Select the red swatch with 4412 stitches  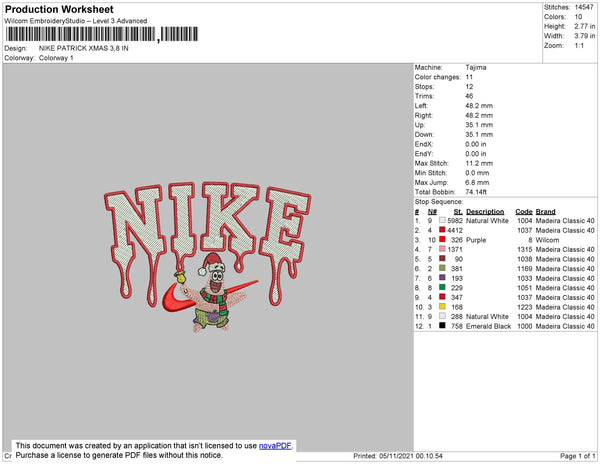[x=442, y=230]
